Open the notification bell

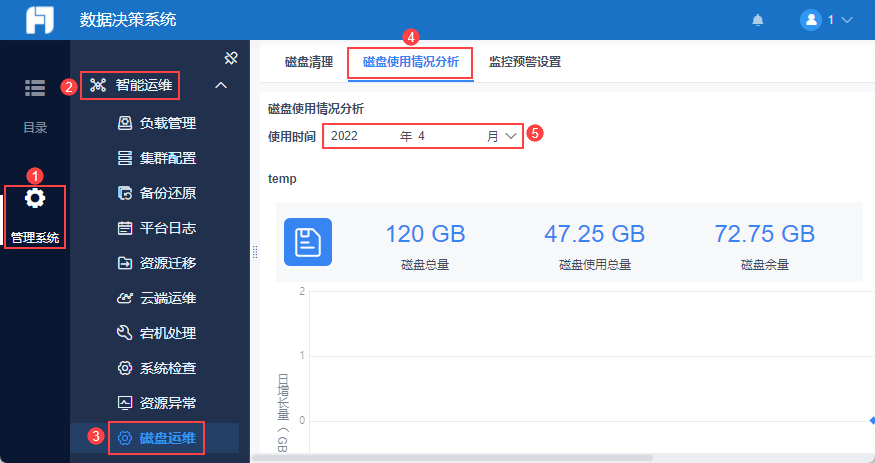[757, 21]
